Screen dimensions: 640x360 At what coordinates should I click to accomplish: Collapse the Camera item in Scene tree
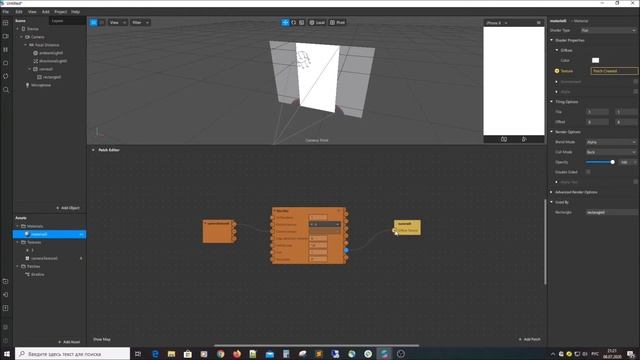tap(22, 37)
